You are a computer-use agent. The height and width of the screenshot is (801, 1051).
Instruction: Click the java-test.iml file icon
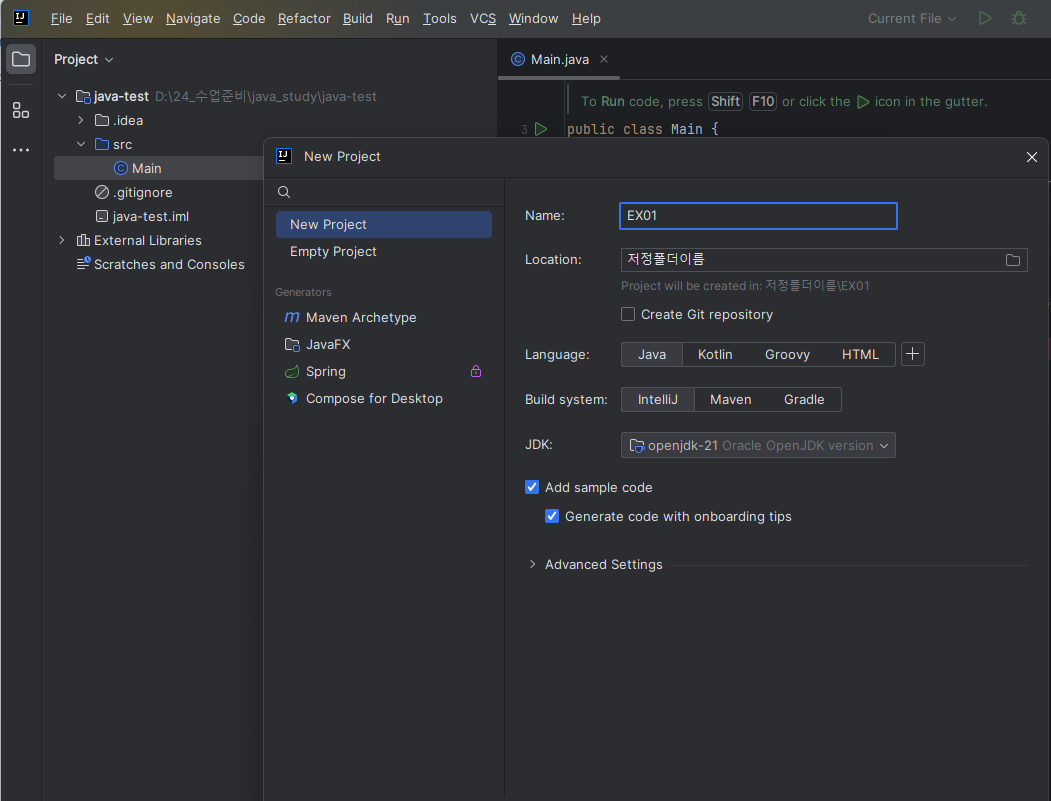tap(102, 217)
